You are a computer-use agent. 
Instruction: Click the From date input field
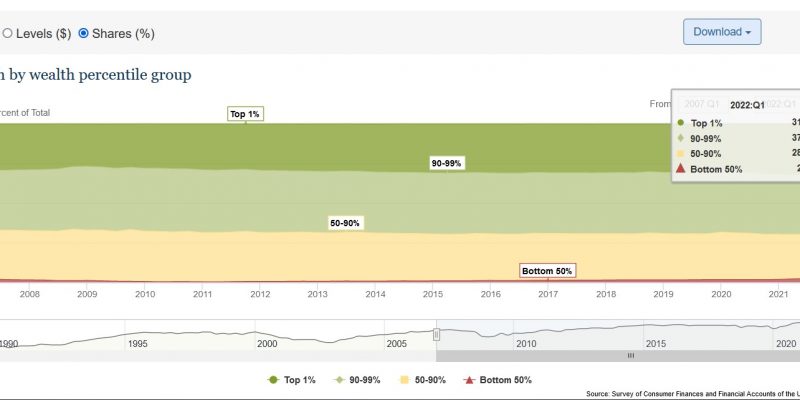699,103
